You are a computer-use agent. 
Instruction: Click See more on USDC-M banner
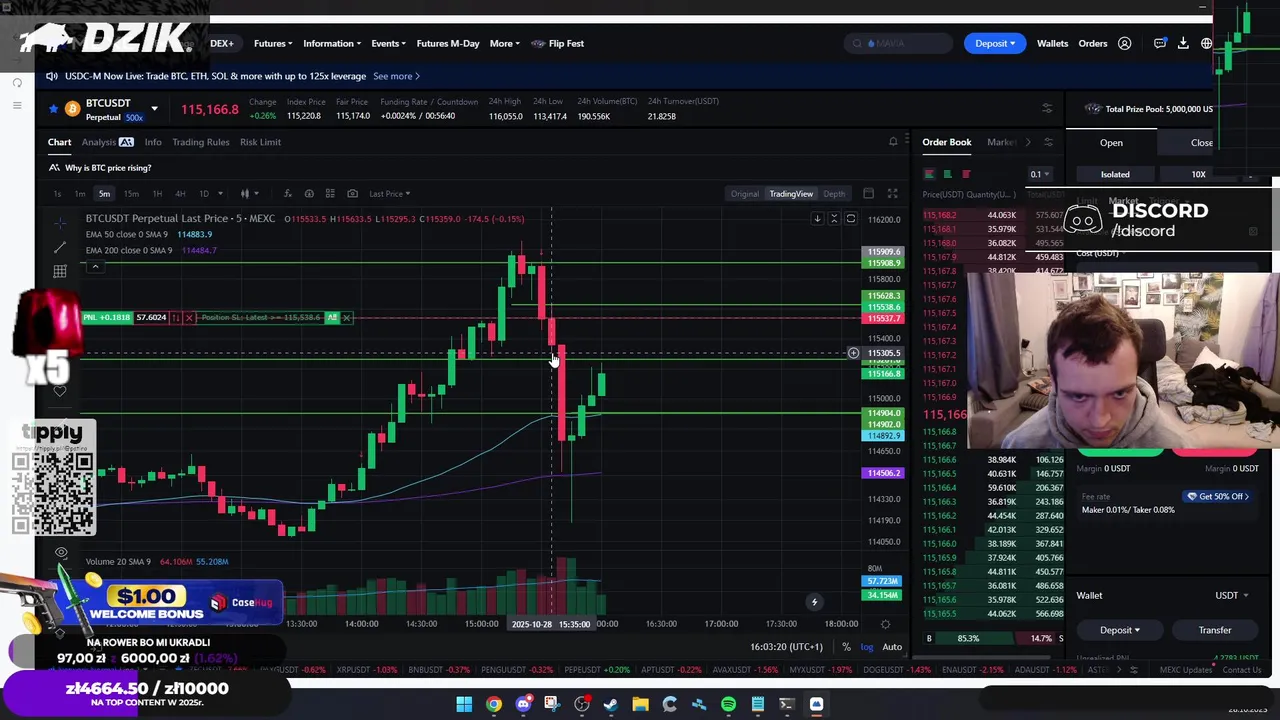396,76
